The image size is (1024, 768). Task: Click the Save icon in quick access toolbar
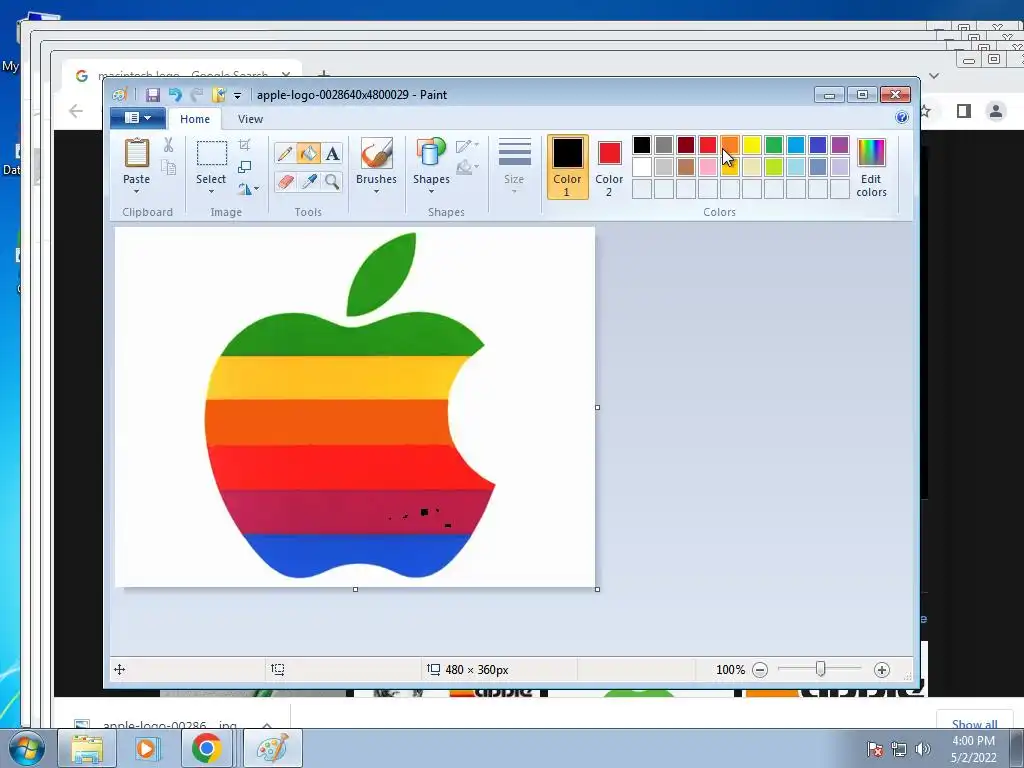(x=153, y=95)
